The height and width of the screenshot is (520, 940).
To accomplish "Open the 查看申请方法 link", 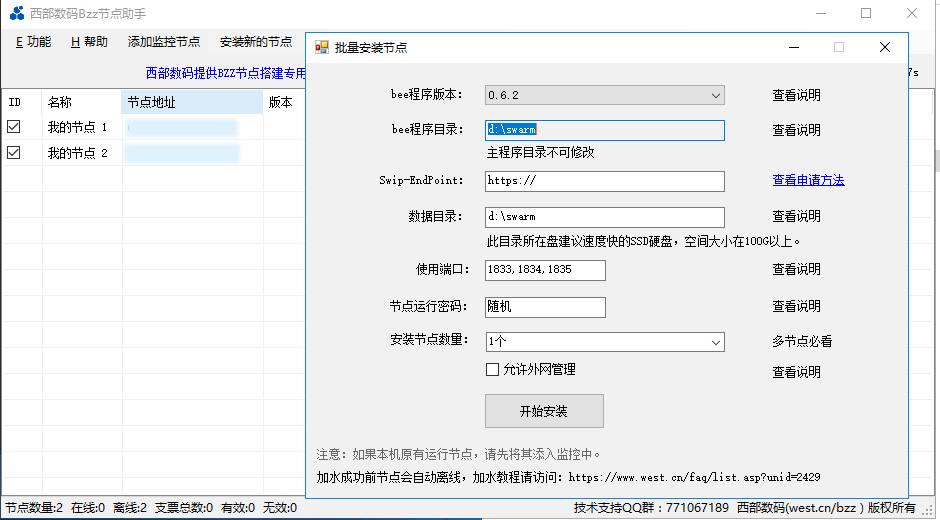I will click(x=808, y=180).
